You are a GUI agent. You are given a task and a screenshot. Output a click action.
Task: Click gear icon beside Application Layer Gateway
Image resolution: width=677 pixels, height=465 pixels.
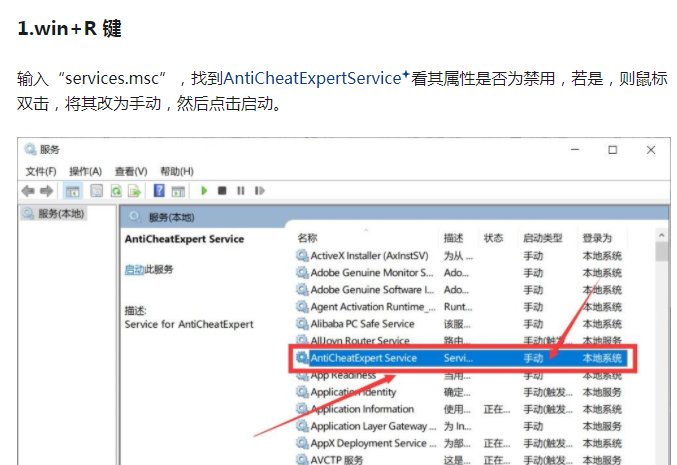[x=302, y=426]
